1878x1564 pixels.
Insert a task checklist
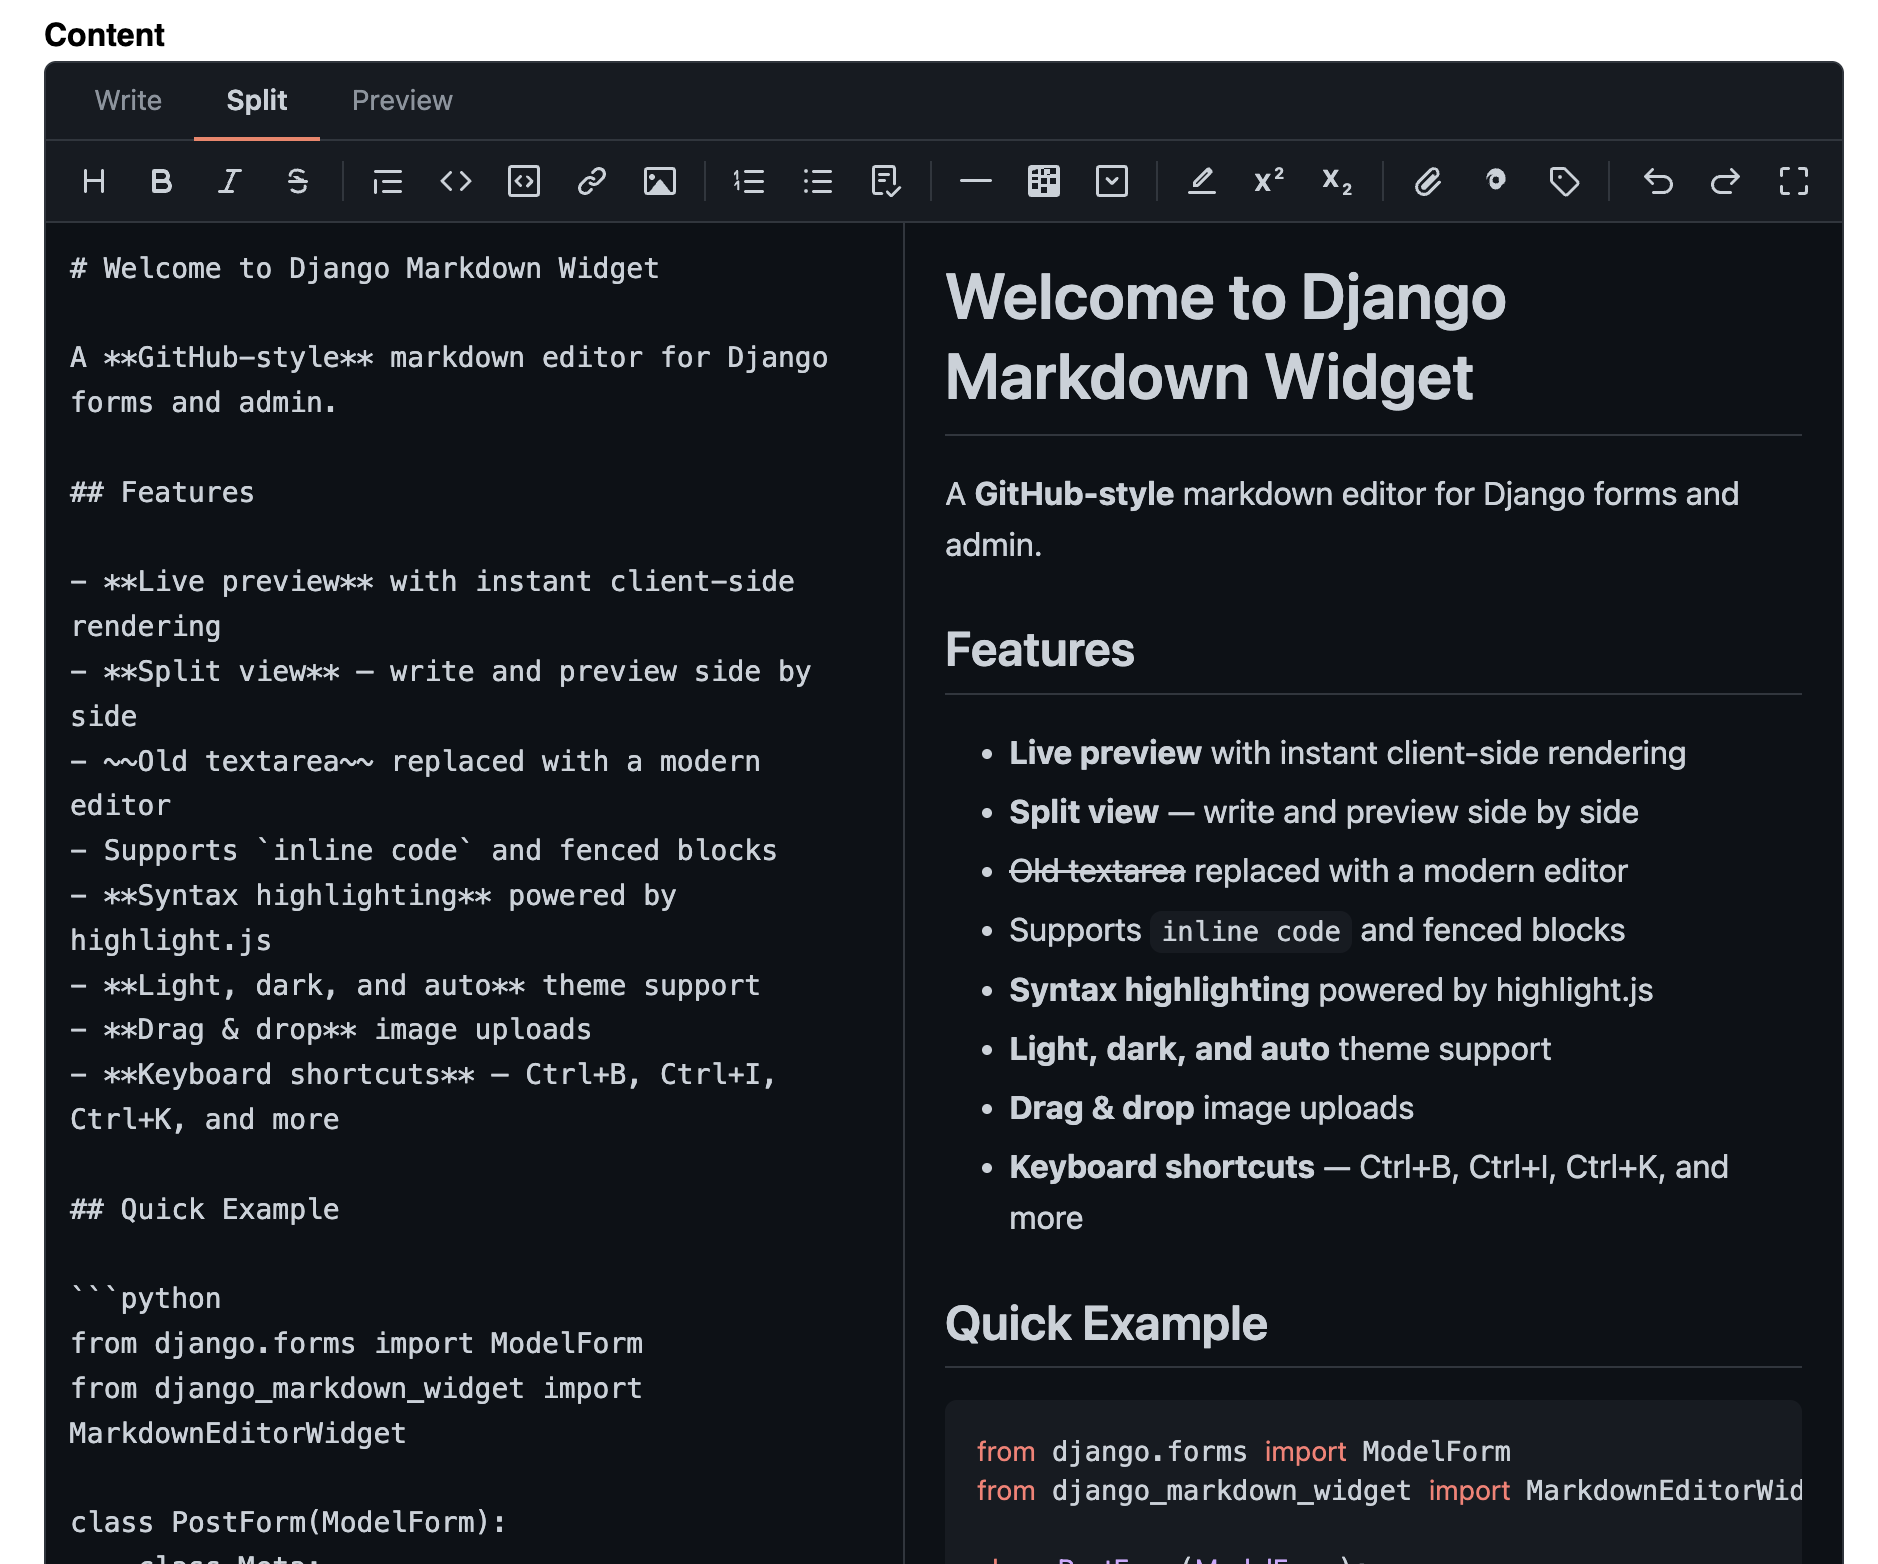pos(886,182)
